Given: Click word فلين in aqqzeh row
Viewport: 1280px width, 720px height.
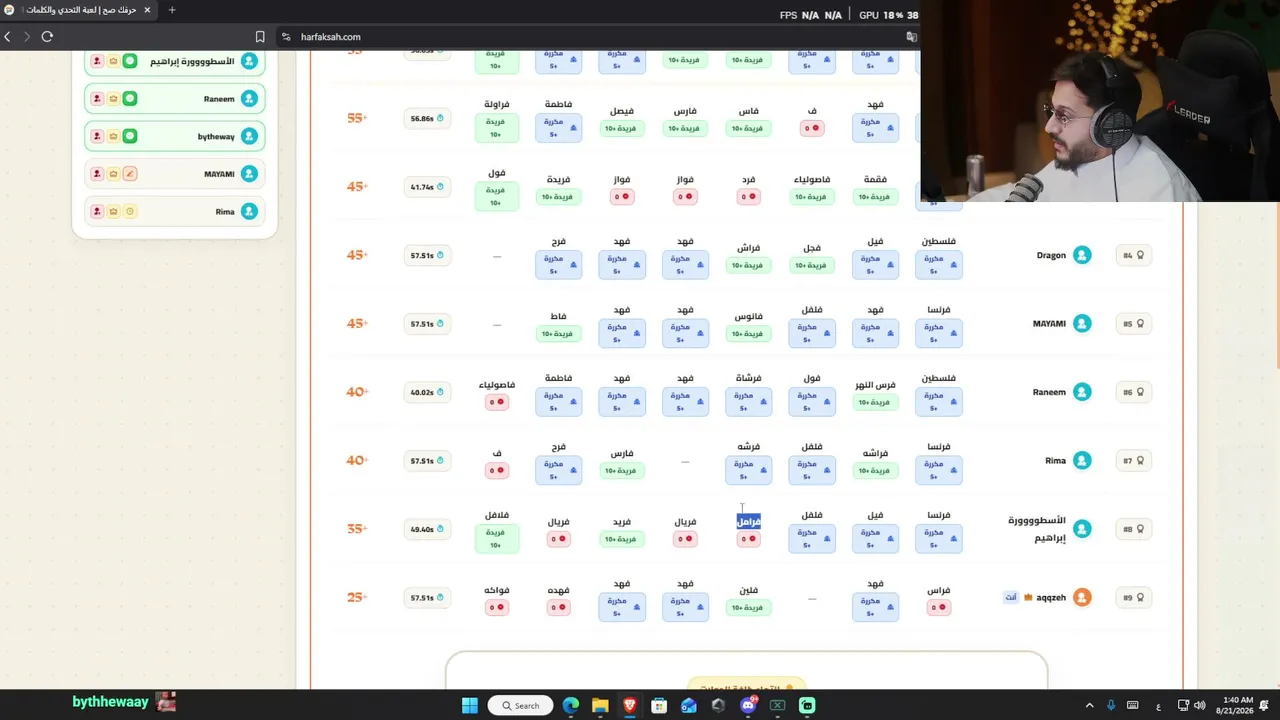Looking at the screenshot, I should click(x=749, y=590).
